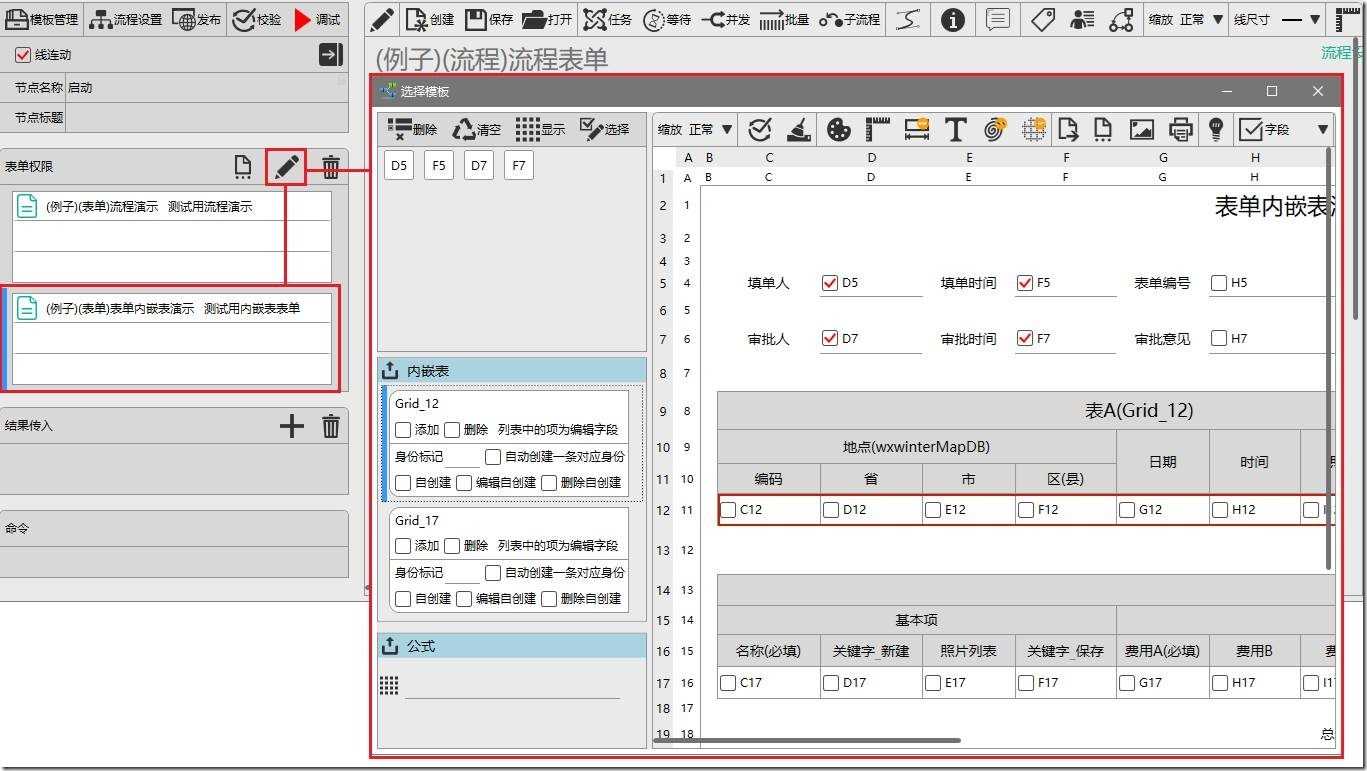Uncheck the D5 checkbox beside 填单人

click(x=829, y=283)
